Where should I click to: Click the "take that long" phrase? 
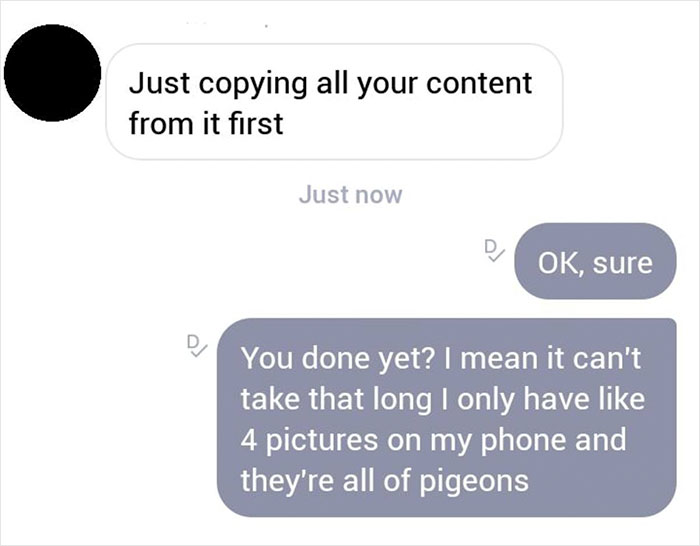pyautogui.click(x=318, y=399)
